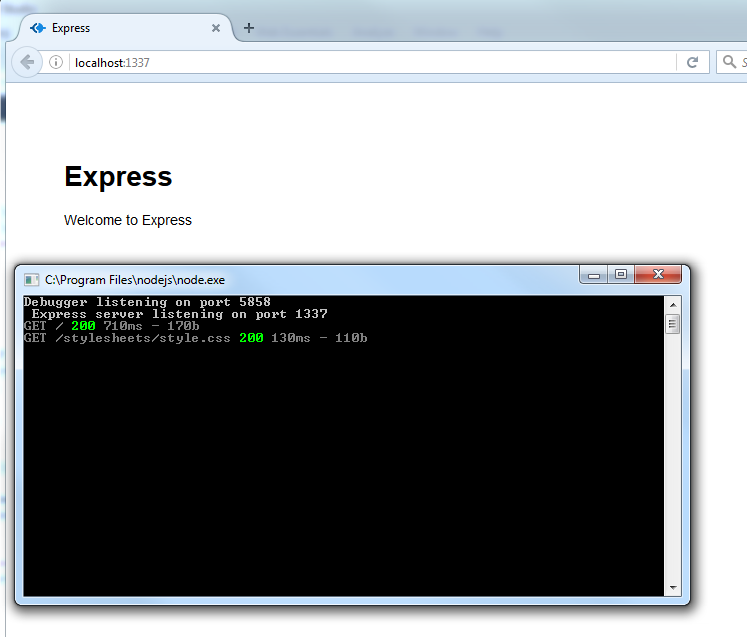Click console scrollbar down arrow
The width and height of the screenshot is (747, 637).
point(673,587)
